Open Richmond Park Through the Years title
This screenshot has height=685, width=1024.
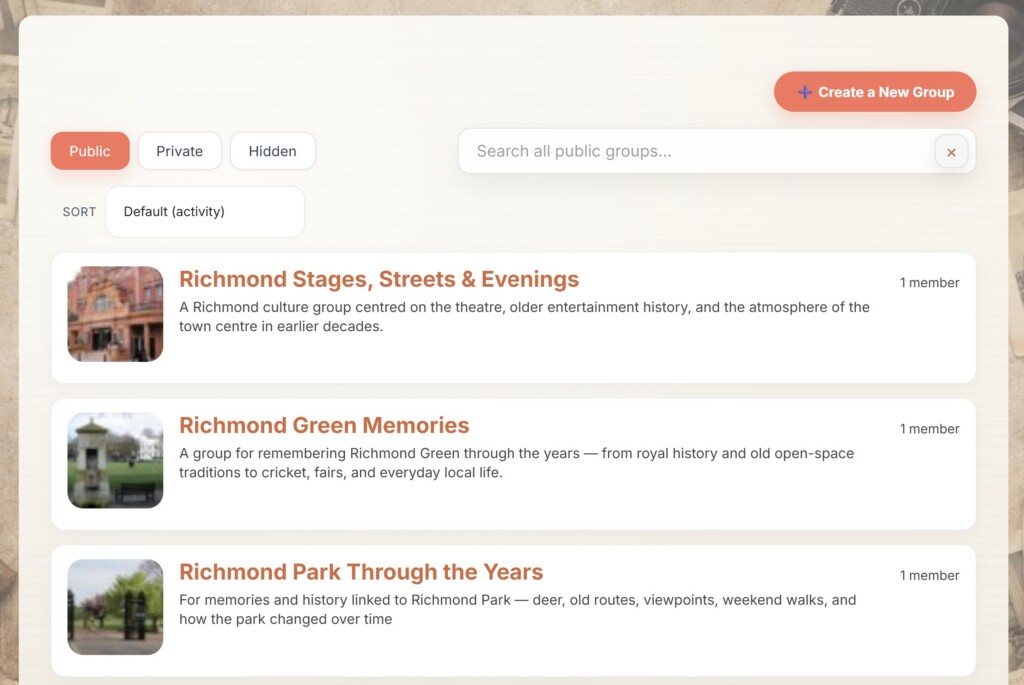(361, 571)
